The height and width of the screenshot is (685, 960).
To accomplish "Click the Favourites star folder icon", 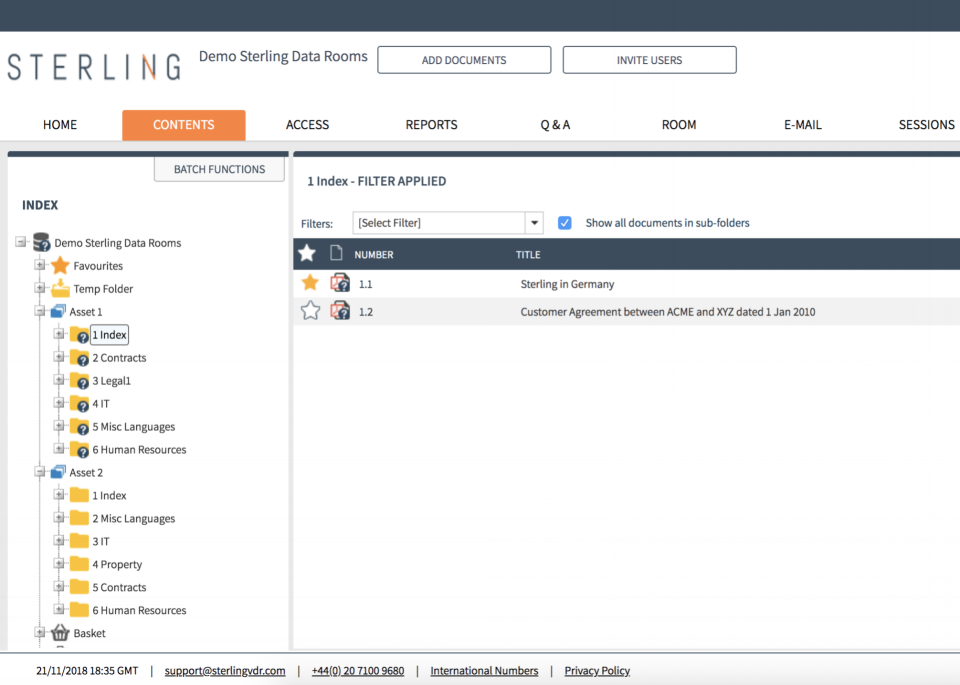I will [x=60, y=266].
